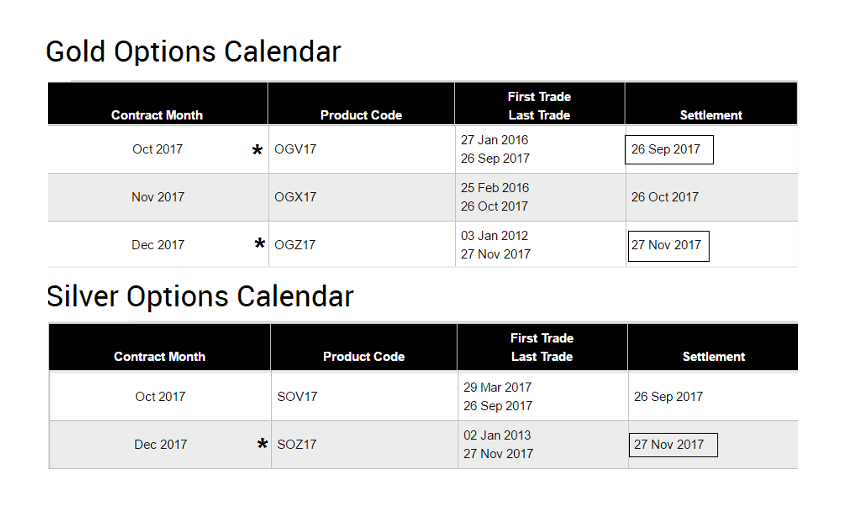Click product code OGZ17
Image resolution: width=850 pixels, height=525 pixels.
click(295, 245)
